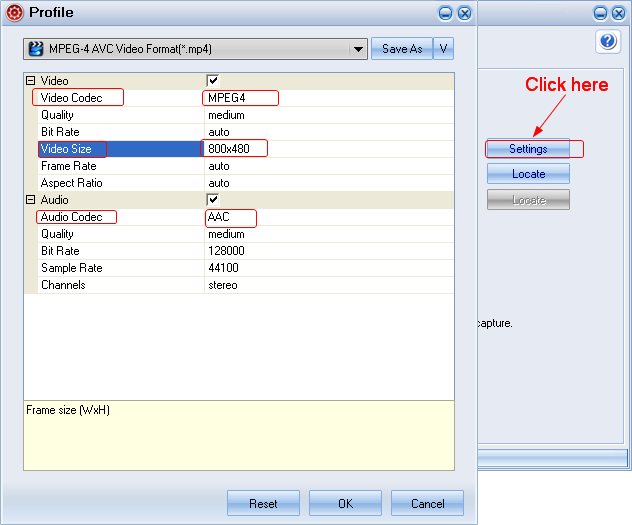The width and height of the screenshot is (632, 525).
Task: Click the red Profile gear icon in title bar
Action: [15, 13]
